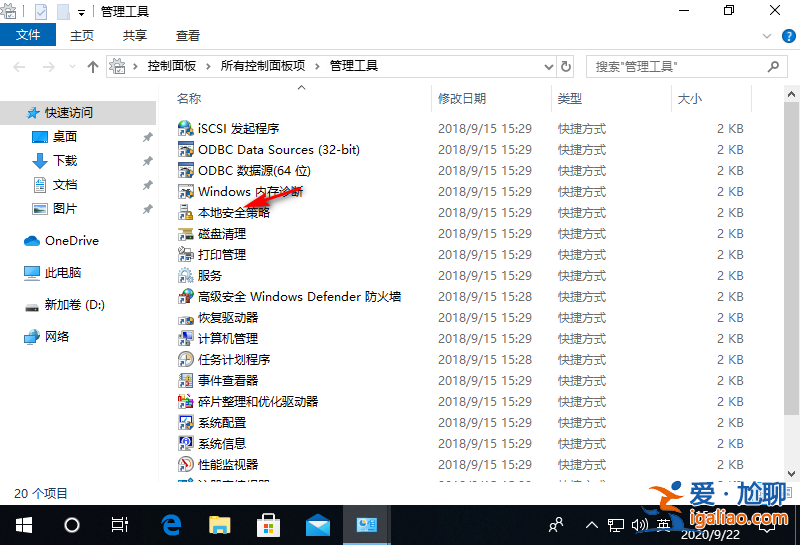Sort by 类型 column header
This screenshot has width=800, height=545.
click(x=569, y=98)
